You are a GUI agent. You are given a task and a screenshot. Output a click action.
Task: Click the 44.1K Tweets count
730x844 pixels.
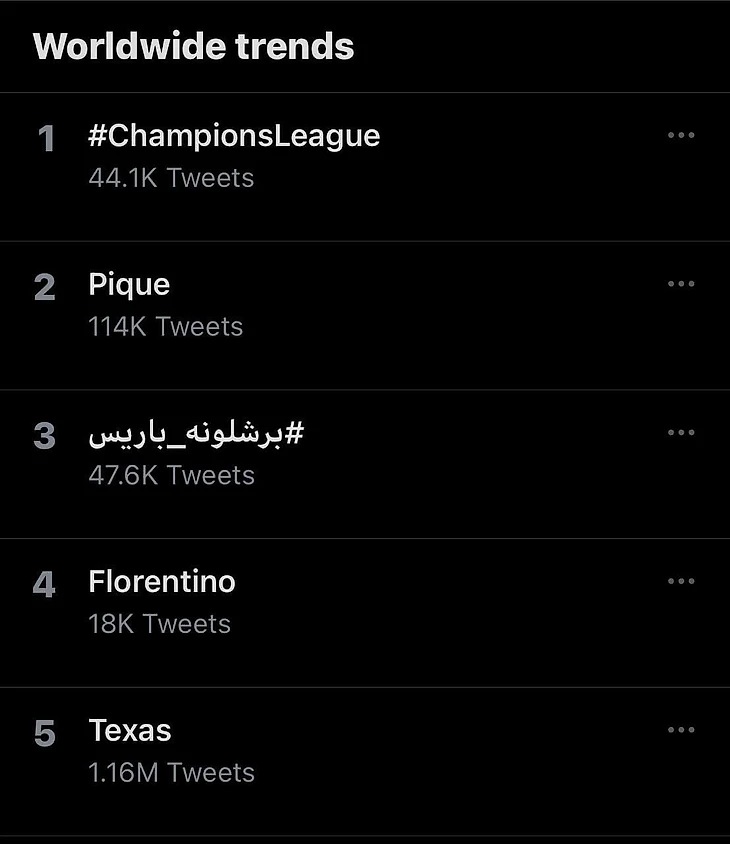point(171,178)
